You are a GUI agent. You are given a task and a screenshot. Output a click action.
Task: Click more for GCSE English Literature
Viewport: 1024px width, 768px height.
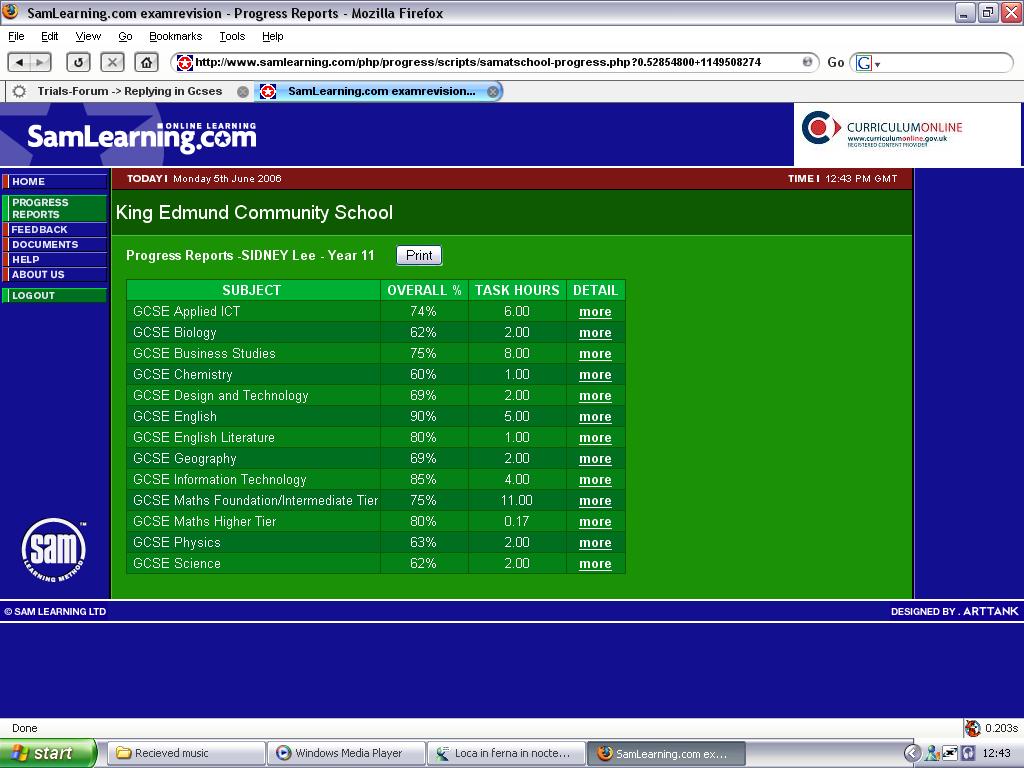595,438
